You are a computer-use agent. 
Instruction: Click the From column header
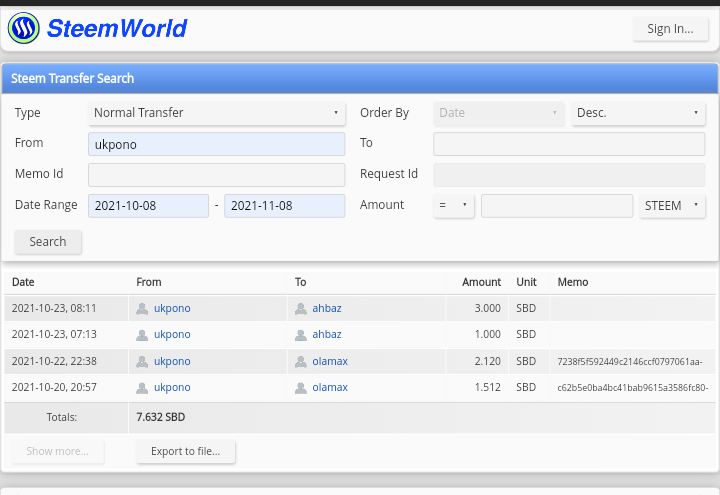(149, 282)
